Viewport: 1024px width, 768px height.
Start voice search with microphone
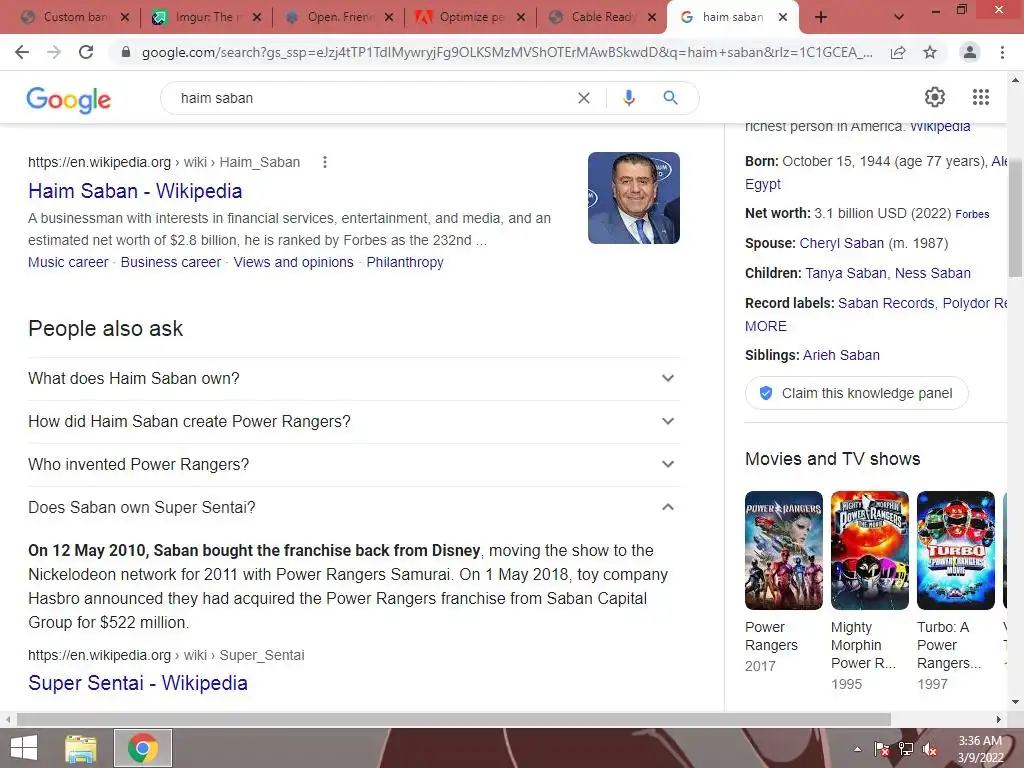629,98
